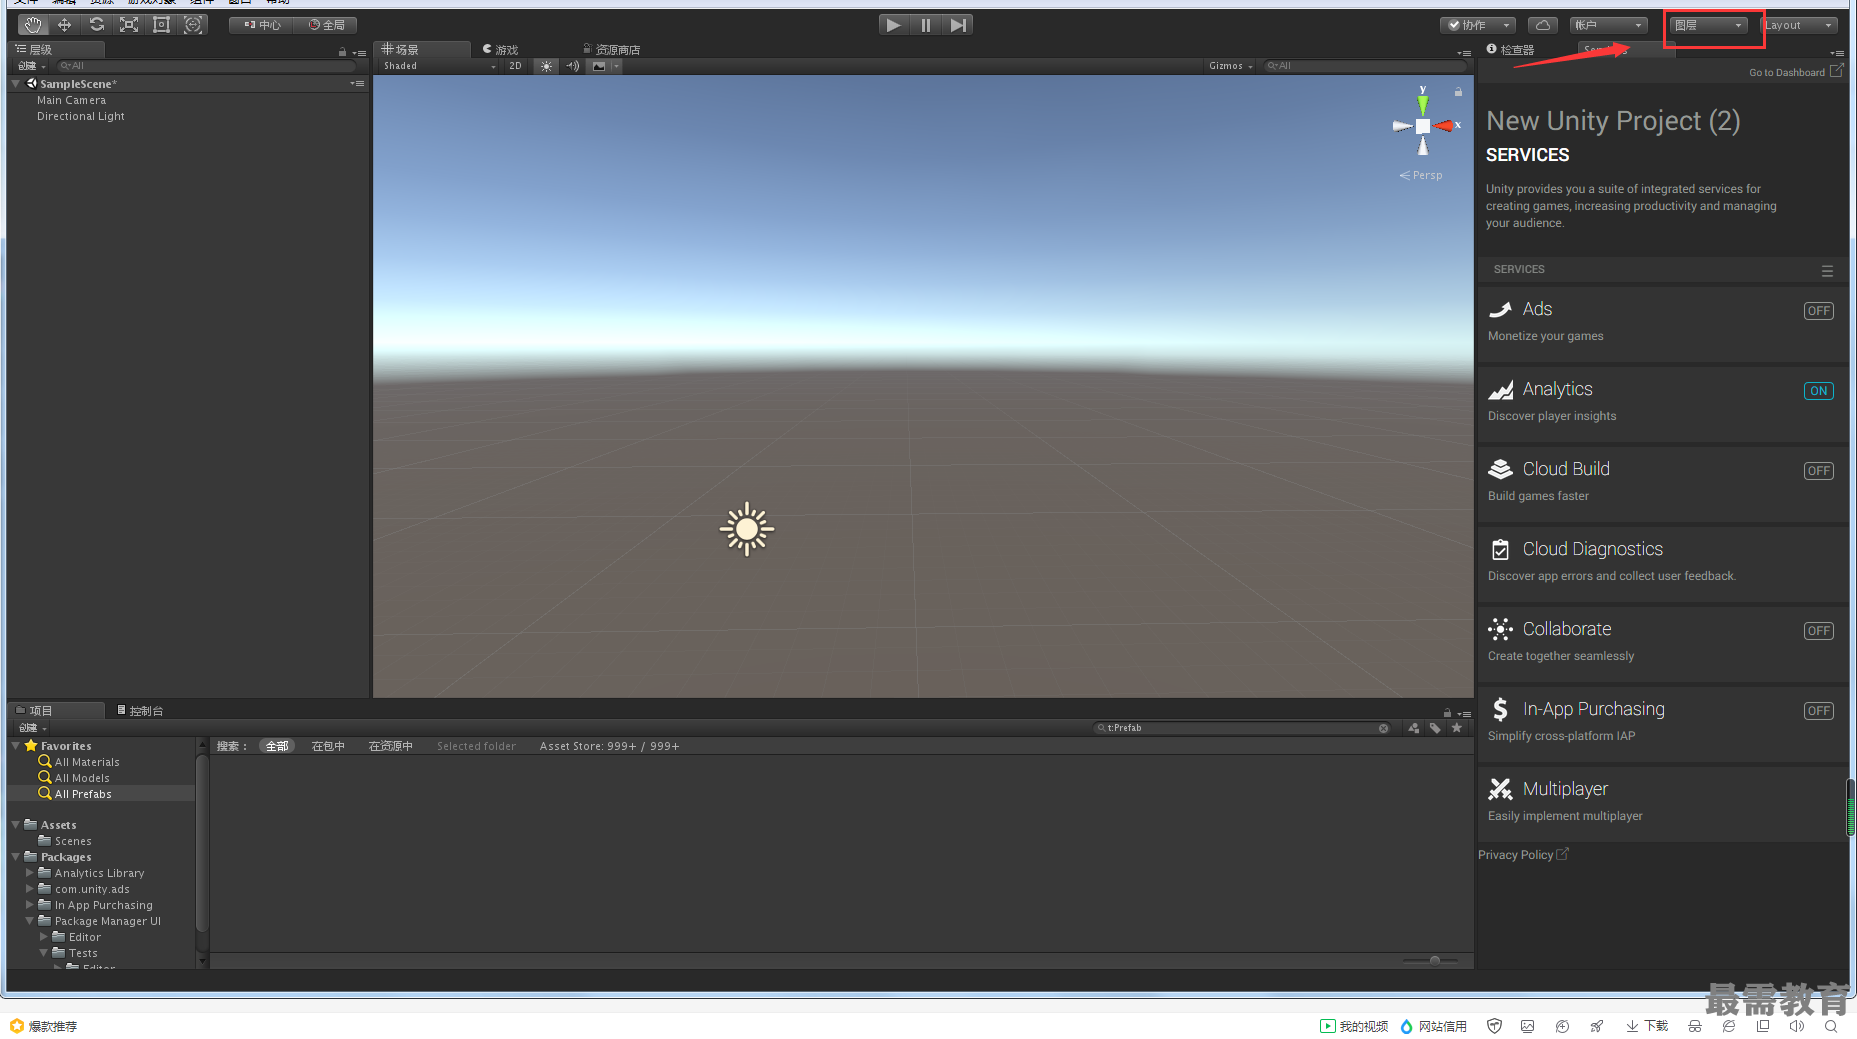Click the scene view search field
The width and height of the screenshot is (1857, 1039).
tap(1365, 66)
